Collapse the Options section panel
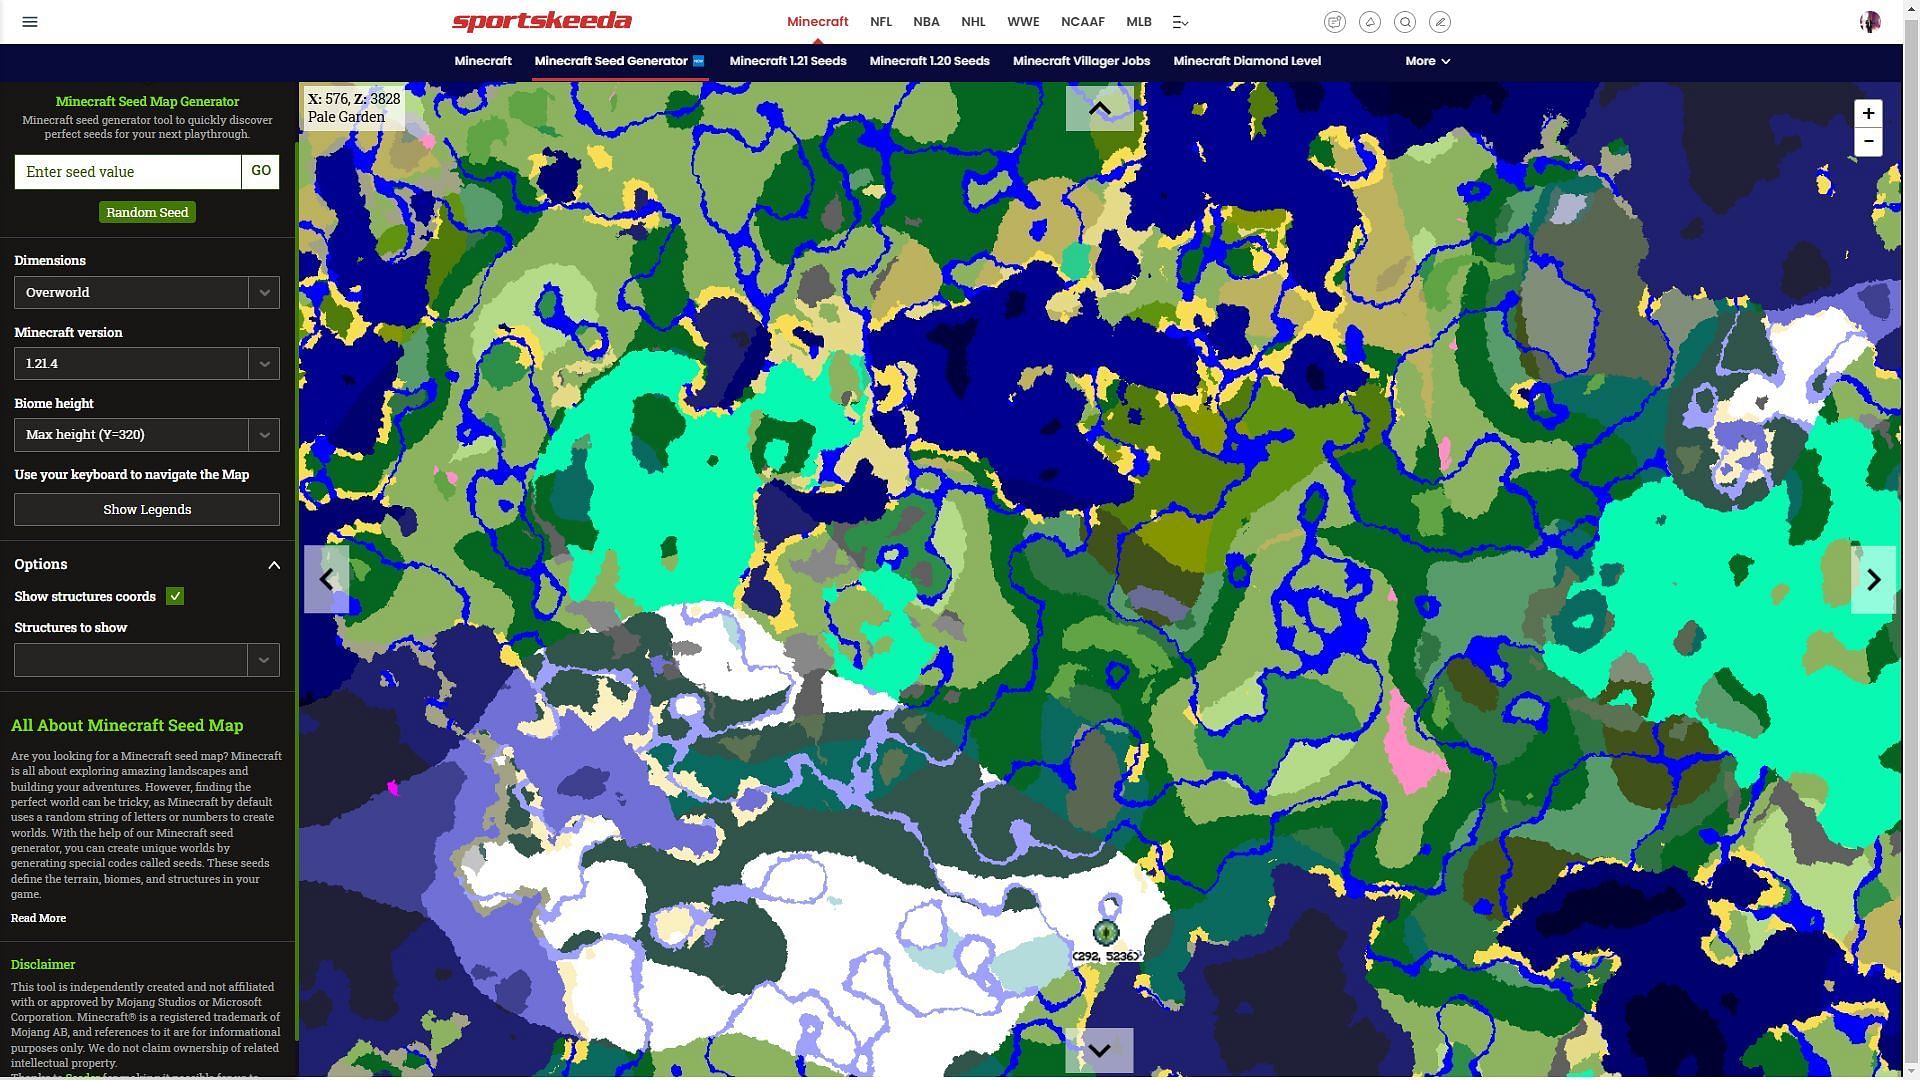 (x=273, y=564)
